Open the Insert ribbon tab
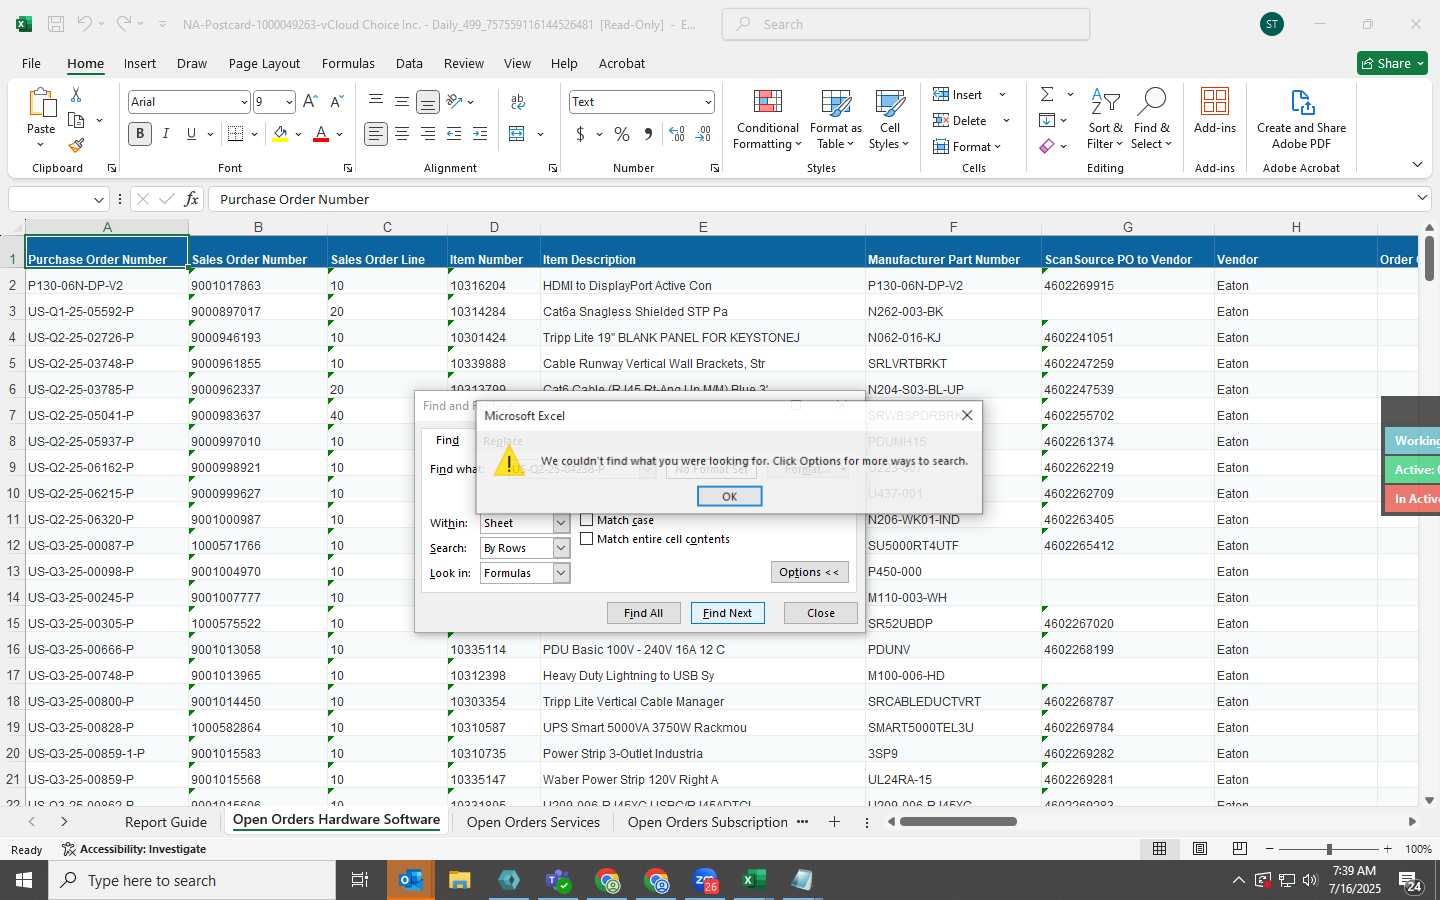 pyautogui.click(x=140, y=63)
